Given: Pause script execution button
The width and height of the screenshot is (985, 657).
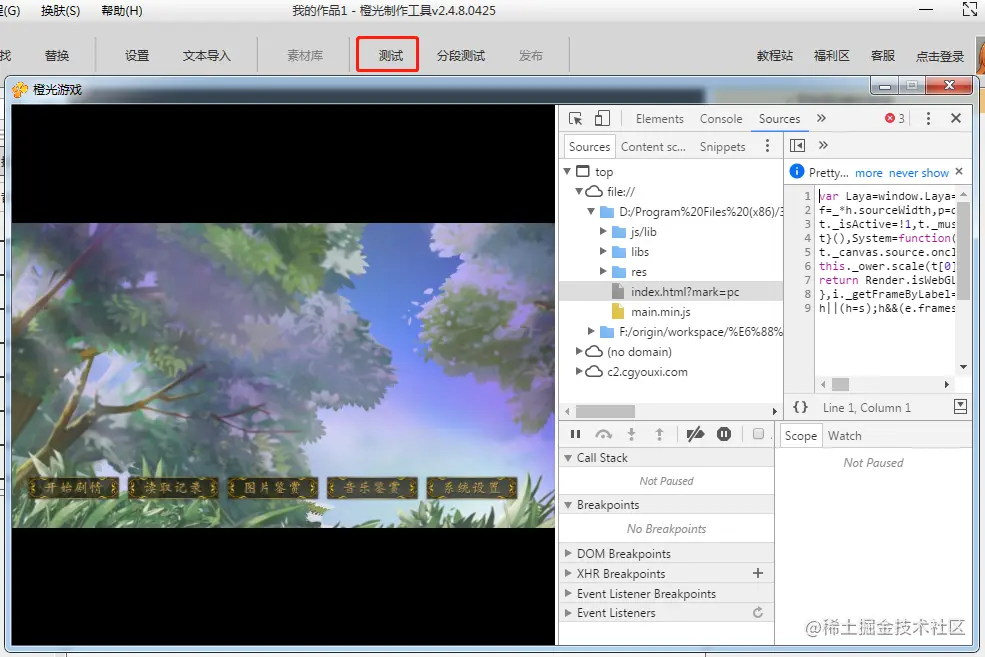Looking at the screenshot, I should coord(575,434).
